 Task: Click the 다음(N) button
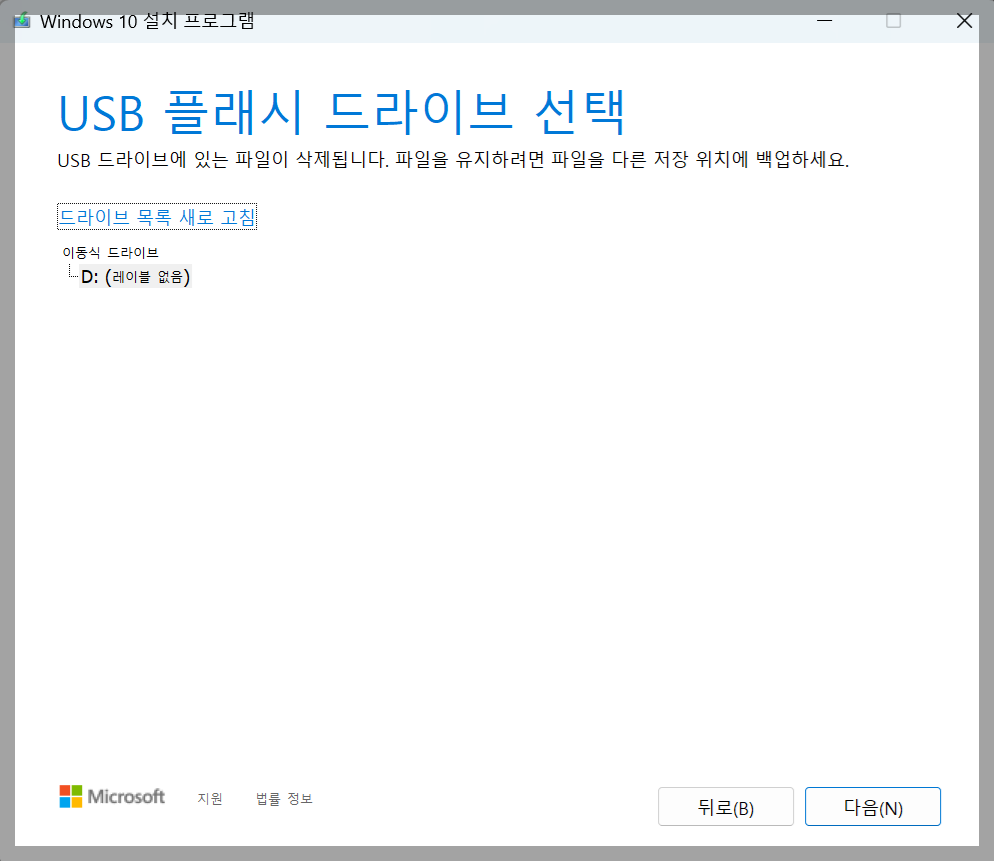(x=872, y=806)
